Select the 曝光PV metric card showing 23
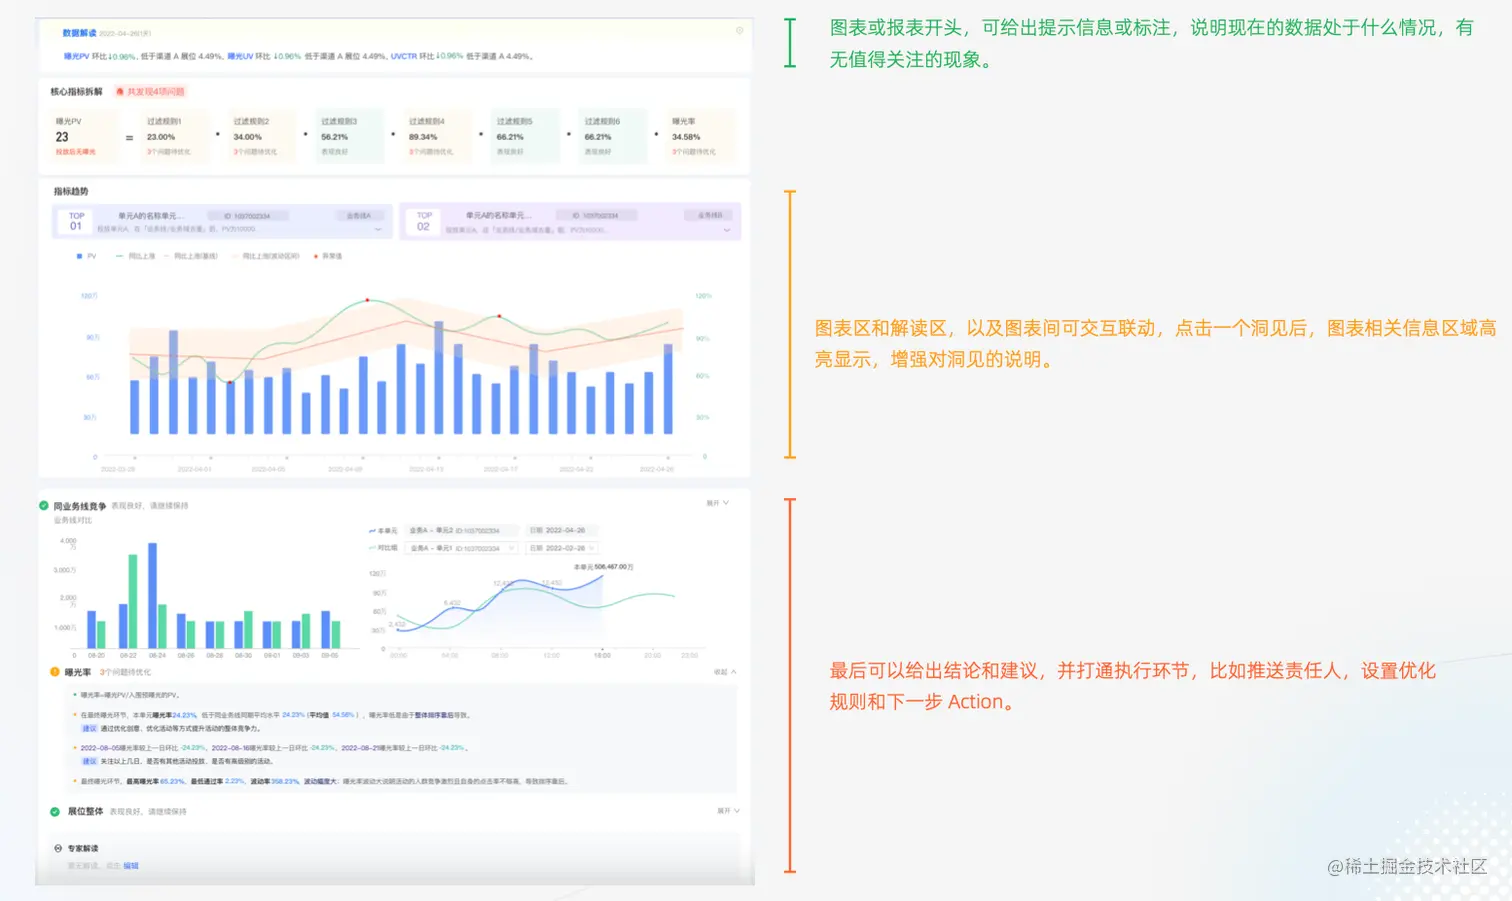The width and height of the screenshot is (1512, 901). click(82, 136)
